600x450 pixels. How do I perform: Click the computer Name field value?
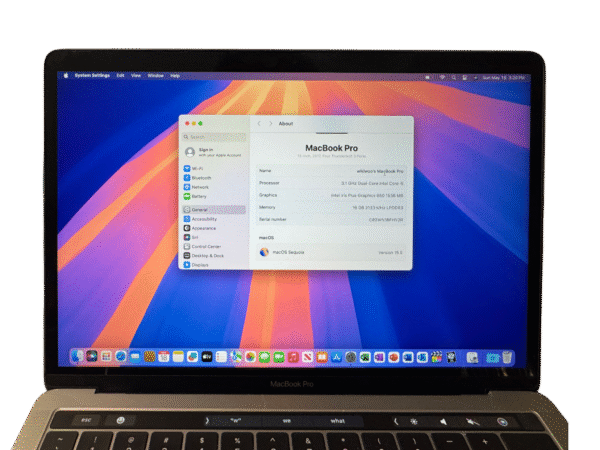point(380,171)
